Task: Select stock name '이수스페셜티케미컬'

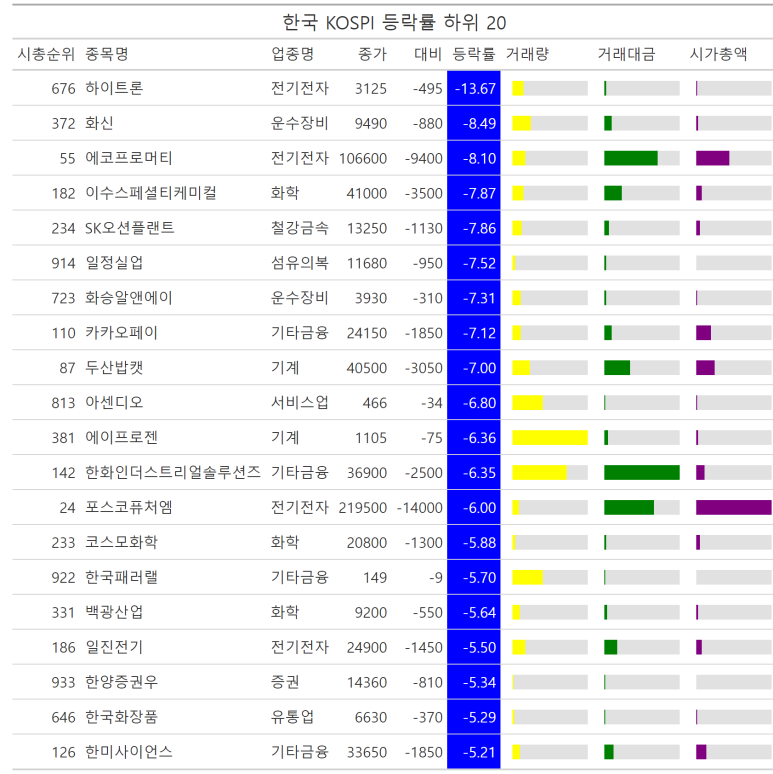Action: [151, 193]
